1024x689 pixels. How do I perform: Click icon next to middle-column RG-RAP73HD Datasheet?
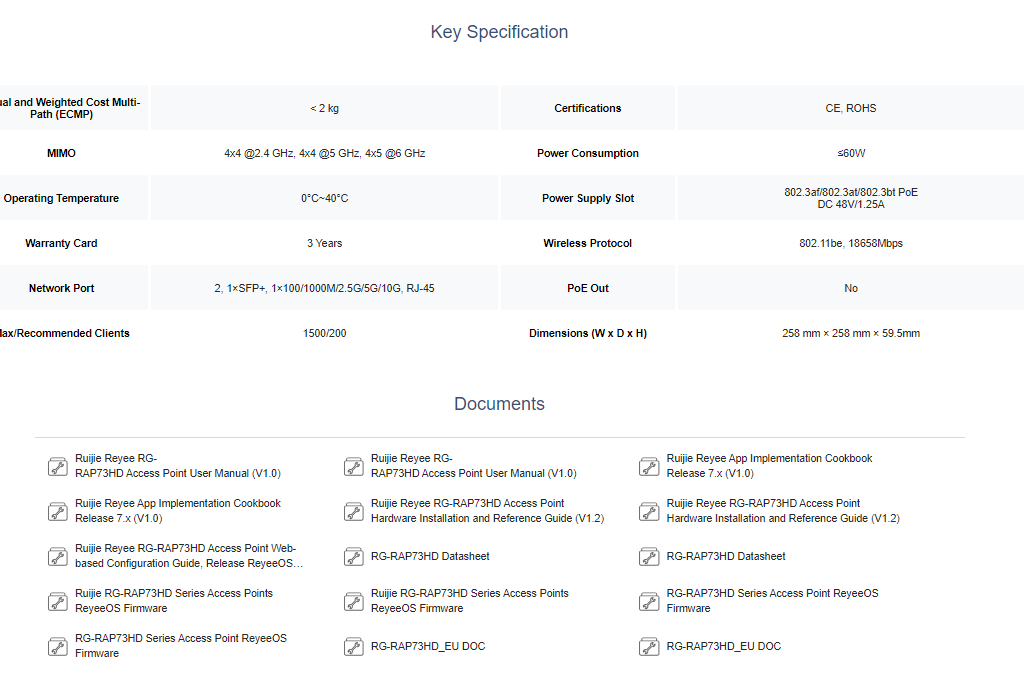click(x=354, y=557)
